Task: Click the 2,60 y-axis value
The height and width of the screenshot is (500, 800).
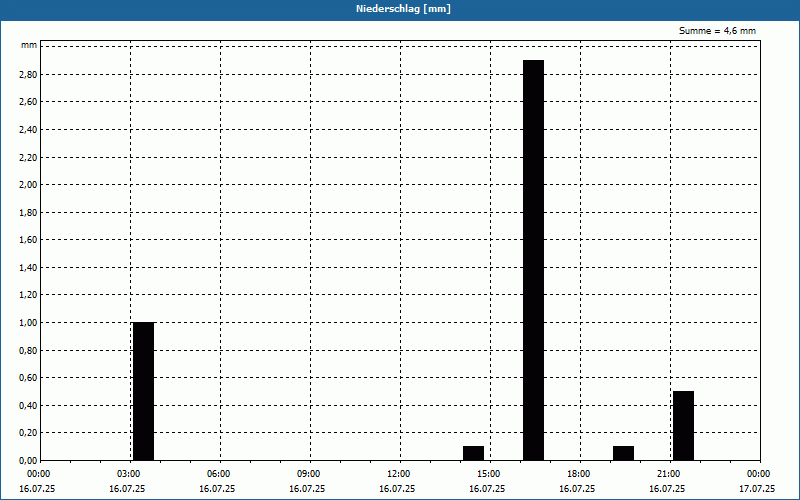Action: tap(28, 102)
